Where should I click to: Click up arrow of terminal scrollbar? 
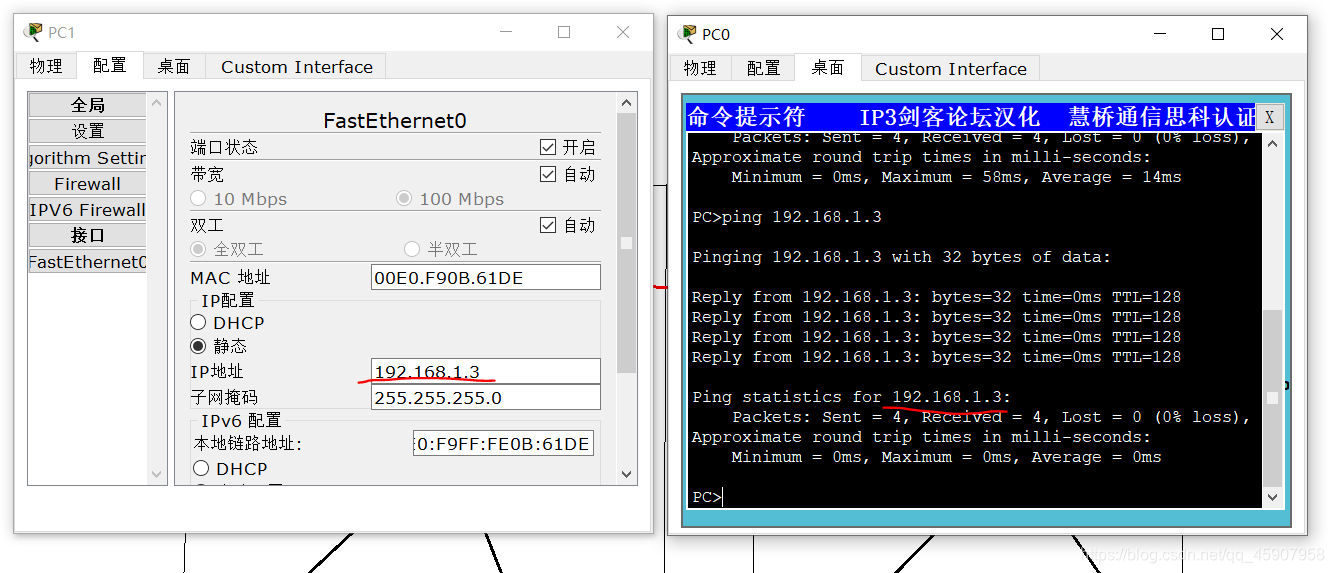pos(1272,142)
